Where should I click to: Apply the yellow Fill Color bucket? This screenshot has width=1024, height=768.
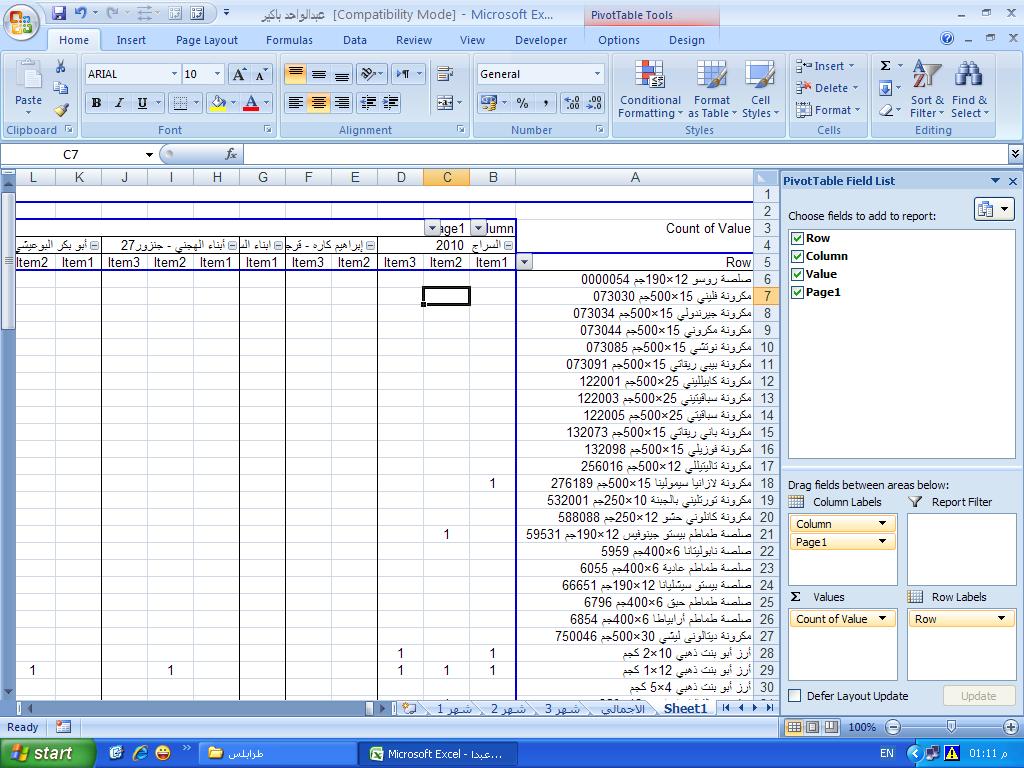[218, 103]
